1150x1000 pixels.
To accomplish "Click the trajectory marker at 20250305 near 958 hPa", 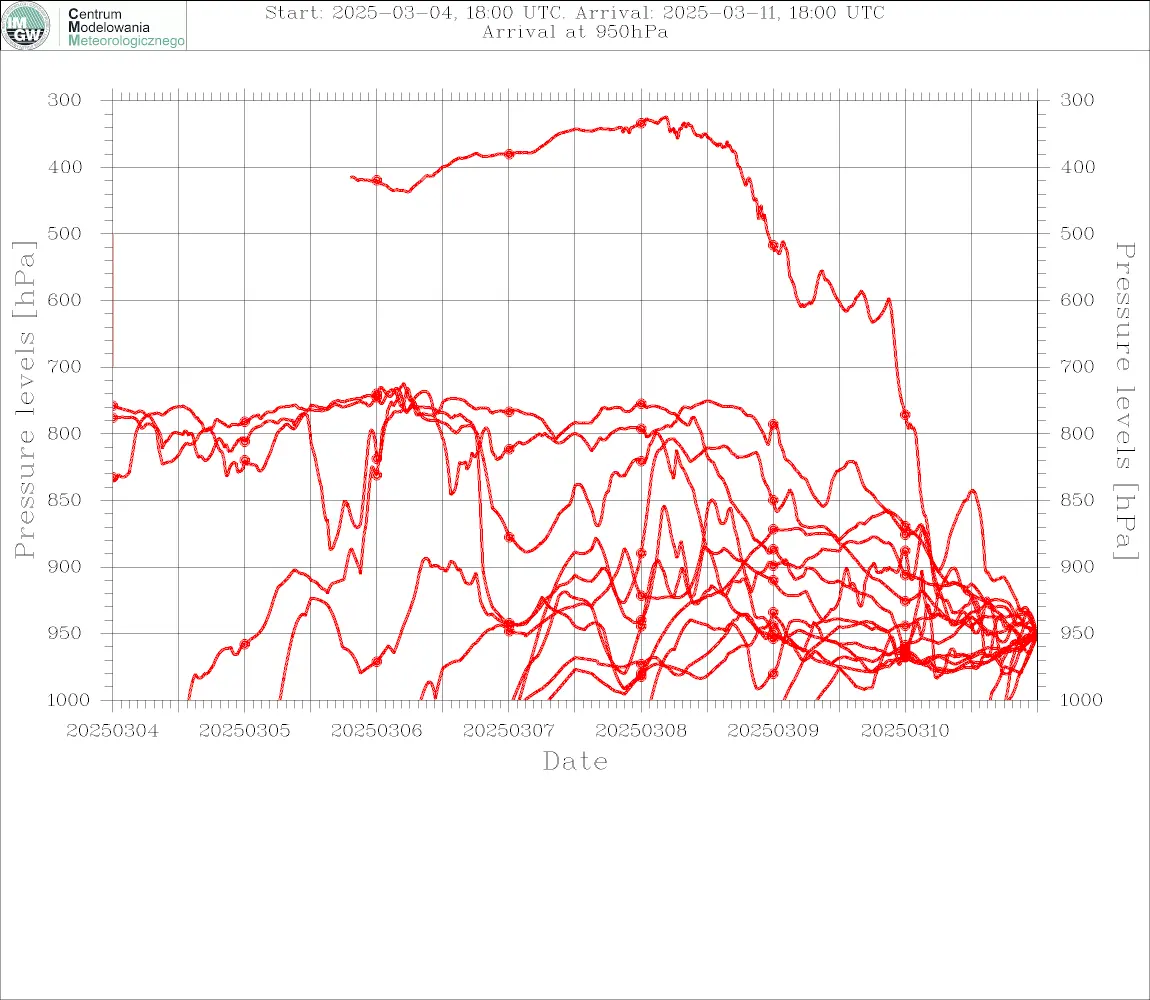I will 245,644.
